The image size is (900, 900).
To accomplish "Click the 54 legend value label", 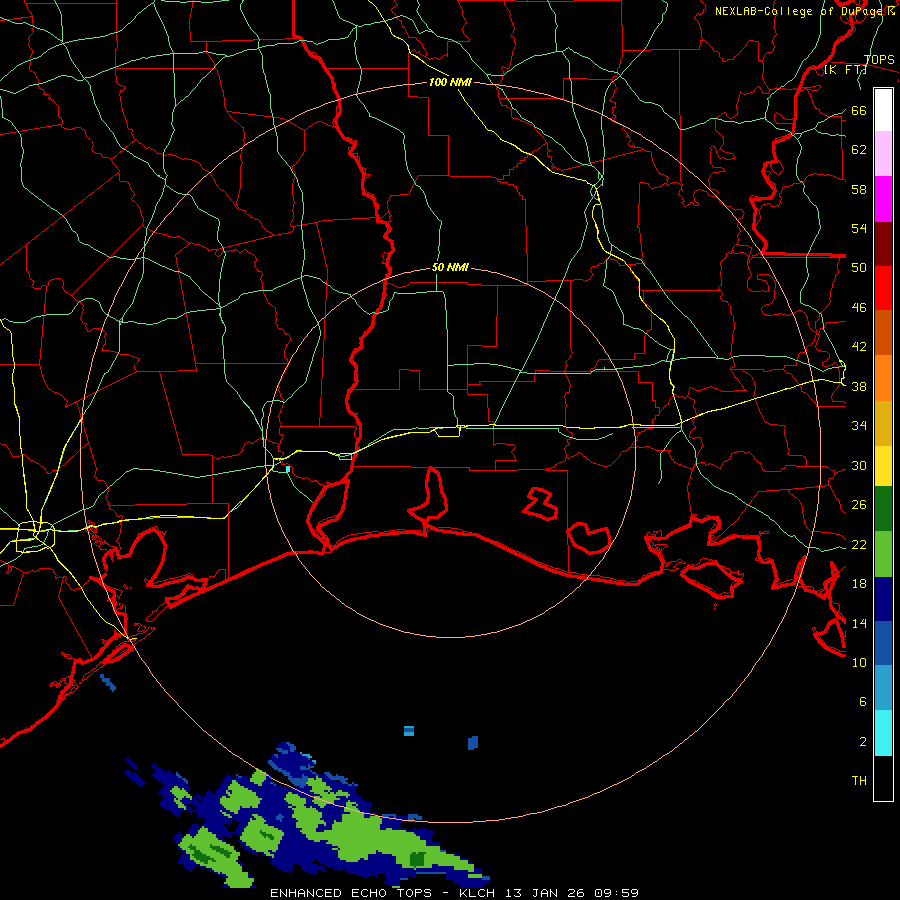I will (x=859, y=228).
